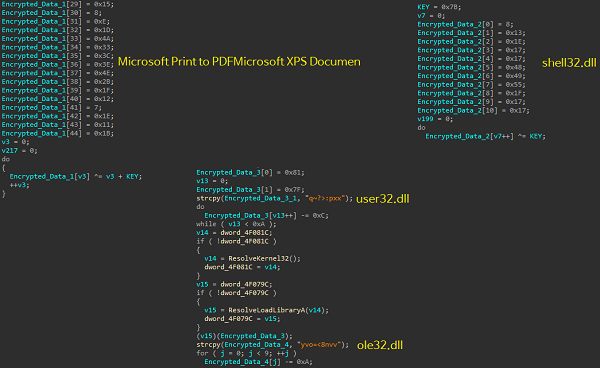This screenshot has height=368, width=600.
Task: Click the line Encrypted_Data_1[40] = 0x12
Action: click(58, 99)
